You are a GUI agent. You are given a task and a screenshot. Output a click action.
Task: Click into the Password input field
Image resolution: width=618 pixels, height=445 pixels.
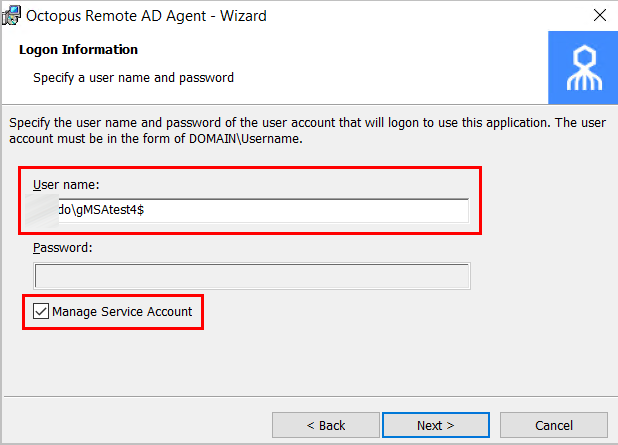252,276
